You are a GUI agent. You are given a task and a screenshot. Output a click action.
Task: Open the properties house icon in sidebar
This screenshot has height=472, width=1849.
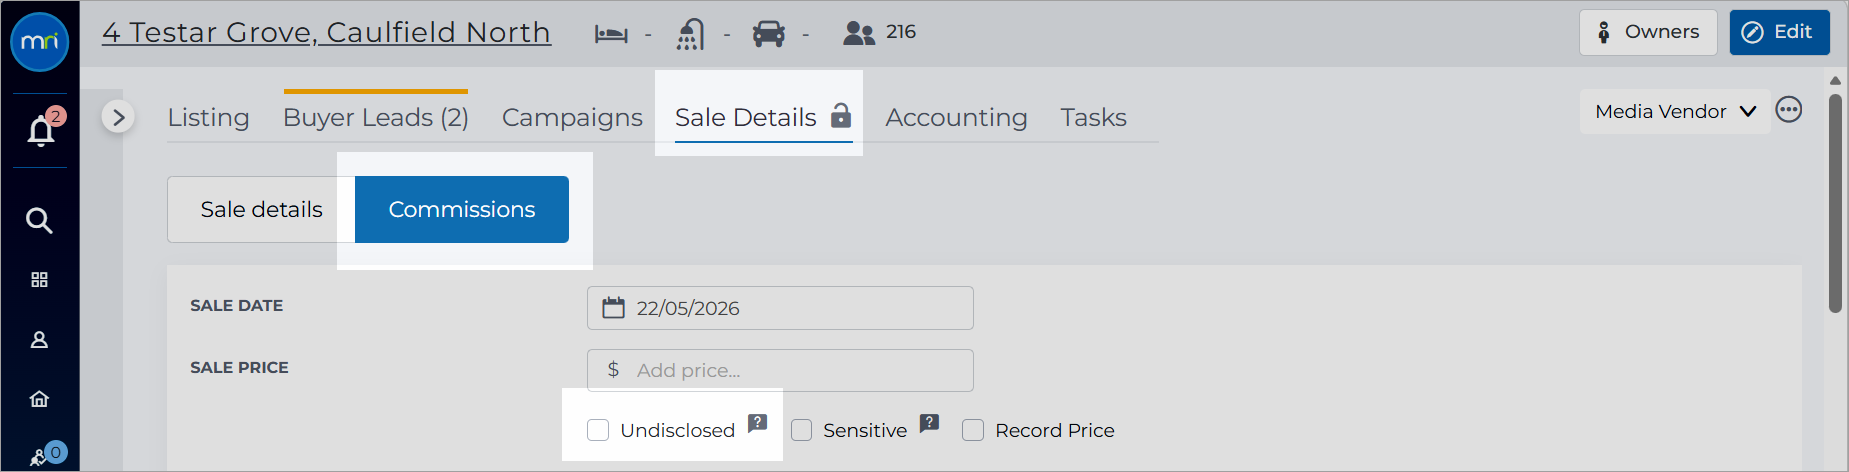(x=39, y=399)
